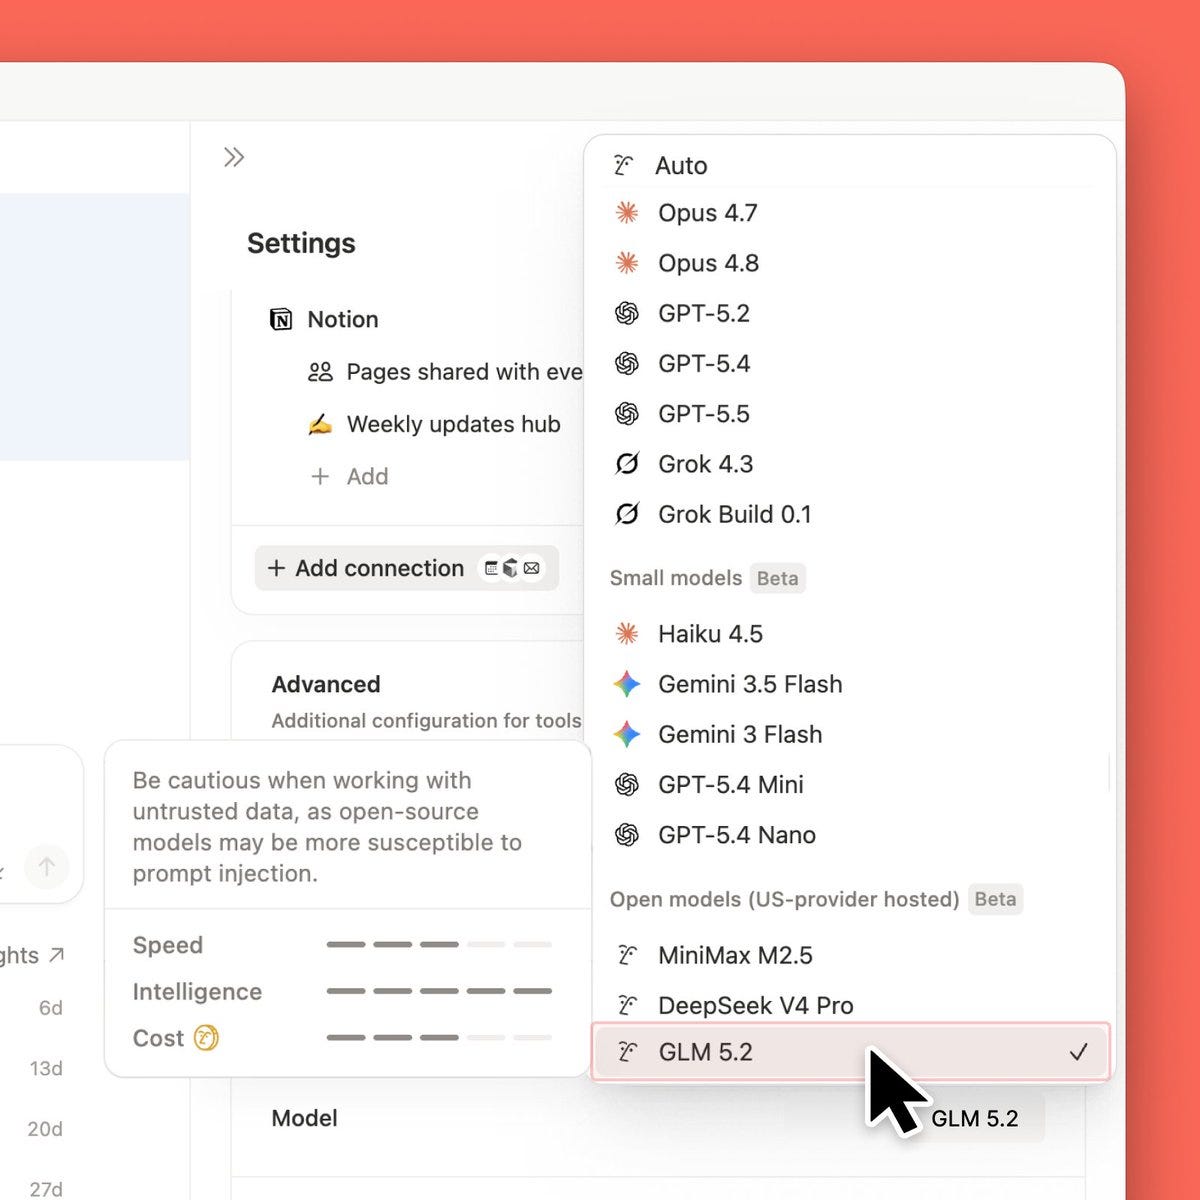Click the OpenAI icon beside GPT-5.4 Nano
This screenshot has width=1200, height=1200.
[x=627, y=834]
